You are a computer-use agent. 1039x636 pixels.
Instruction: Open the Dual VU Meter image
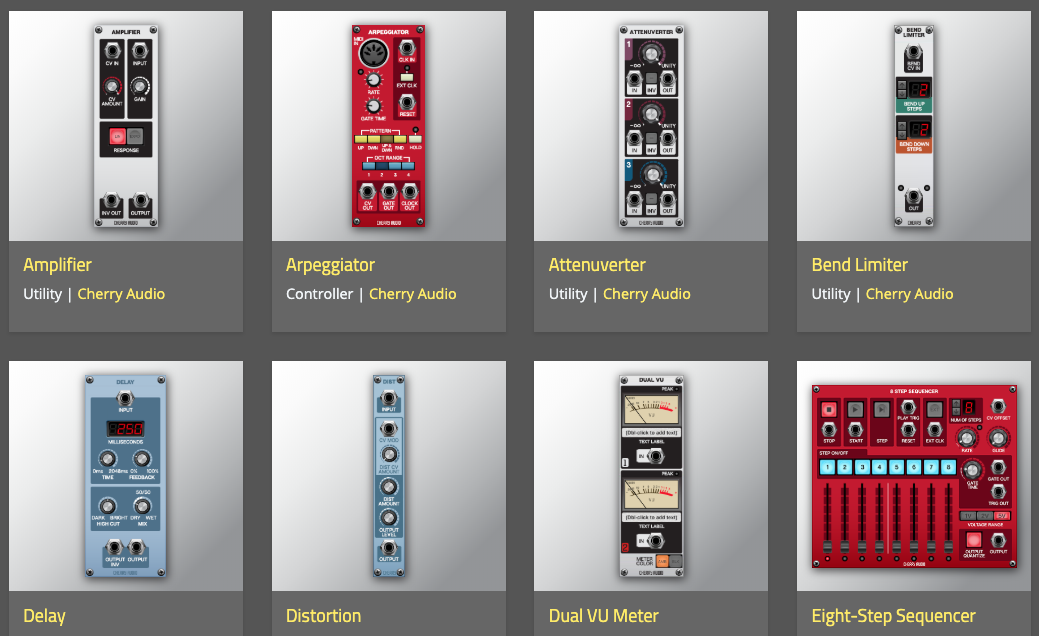651,476
